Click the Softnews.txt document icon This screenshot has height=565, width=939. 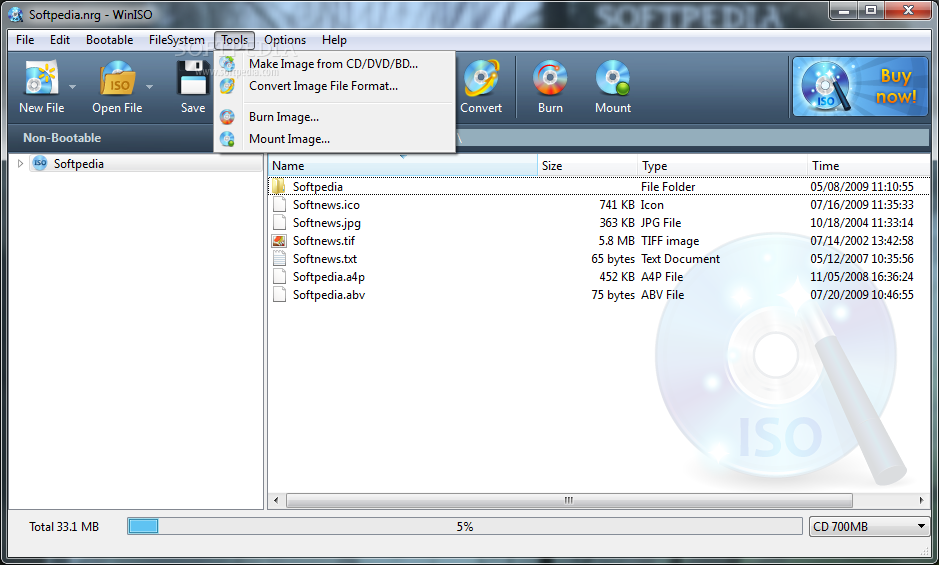(x=278, y=258)
